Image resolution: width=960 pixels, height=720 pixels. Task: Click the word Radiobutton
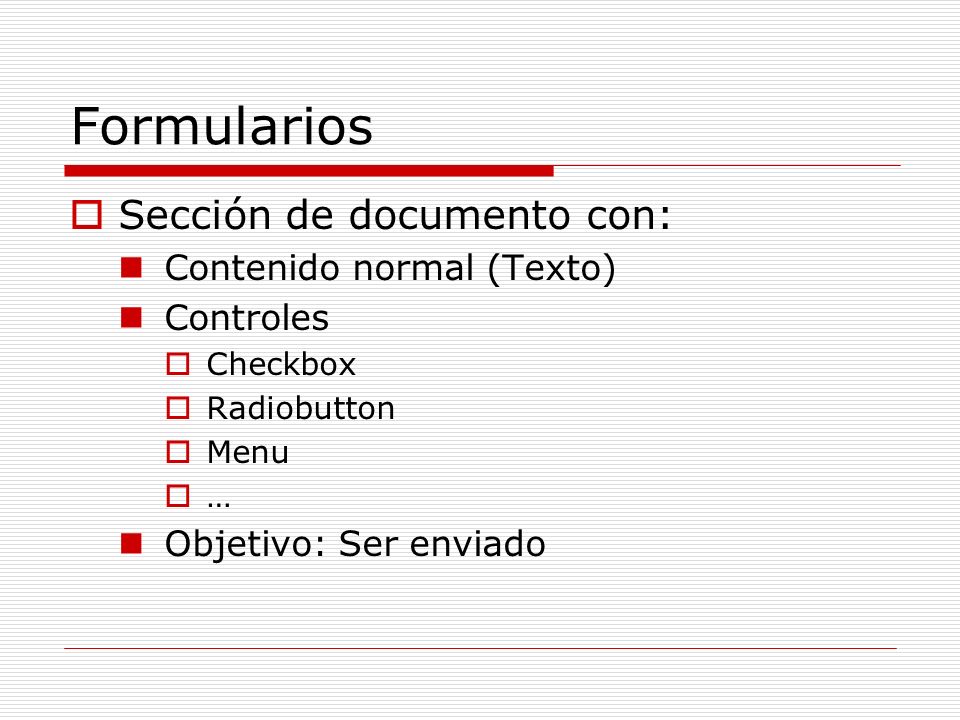coord(301,408)
